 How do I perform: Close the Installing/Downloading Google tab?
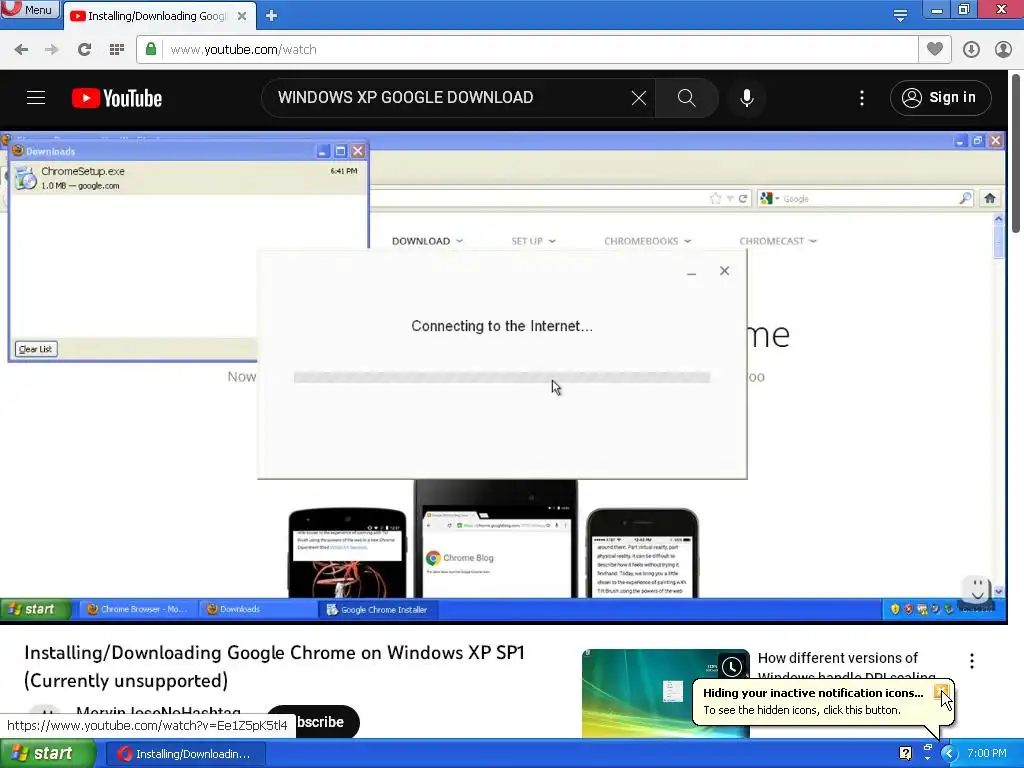[x=242, y=16]
